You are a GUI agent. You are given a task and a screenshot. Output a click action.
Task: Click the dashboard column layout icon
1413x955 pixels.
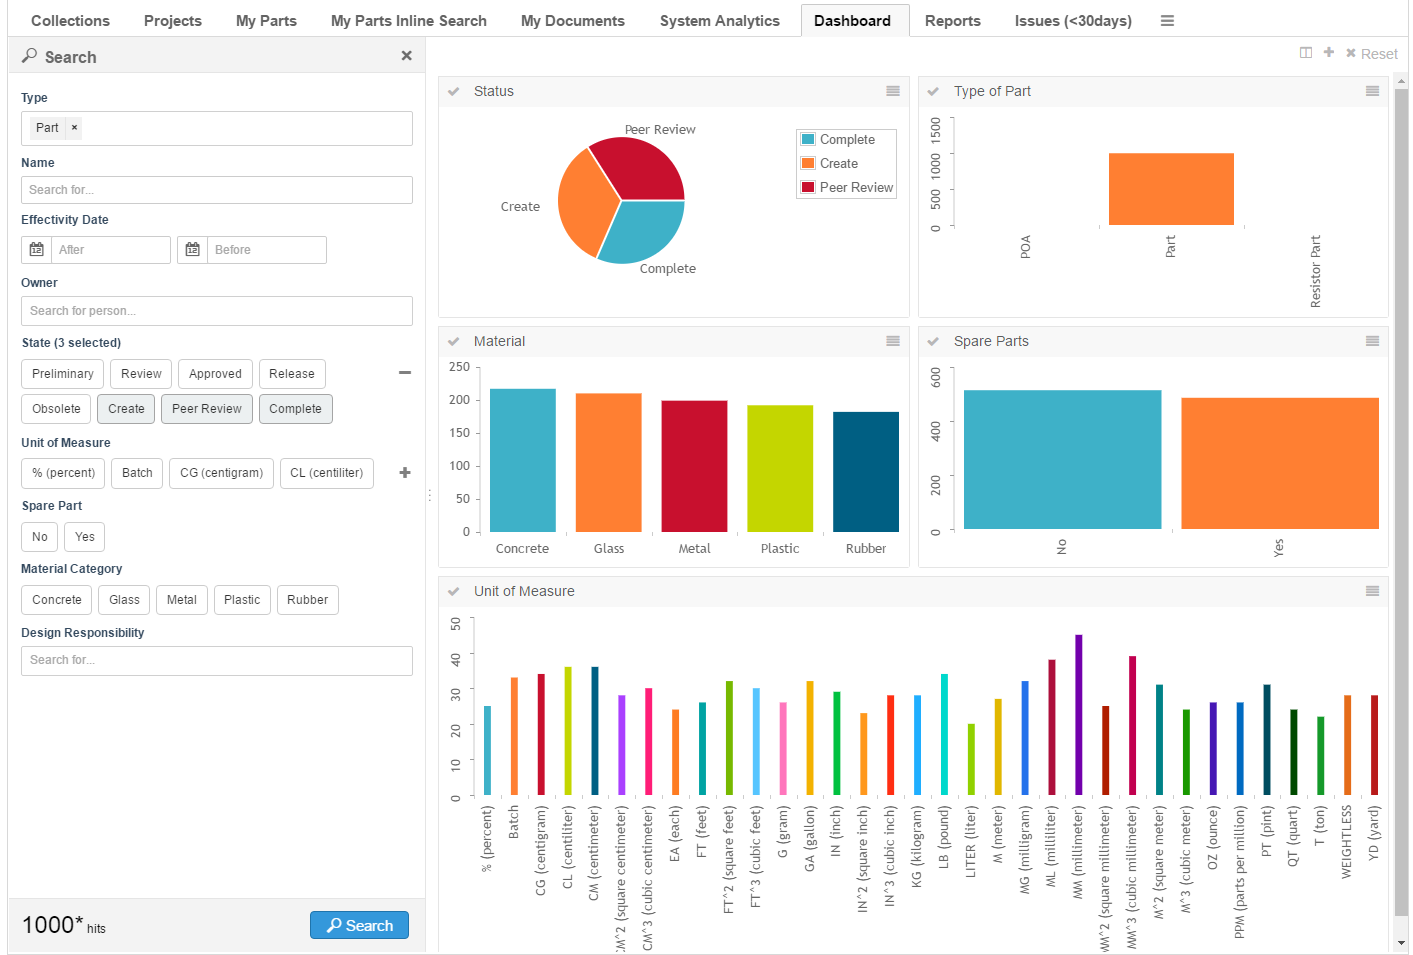[x=1305, y=53]
